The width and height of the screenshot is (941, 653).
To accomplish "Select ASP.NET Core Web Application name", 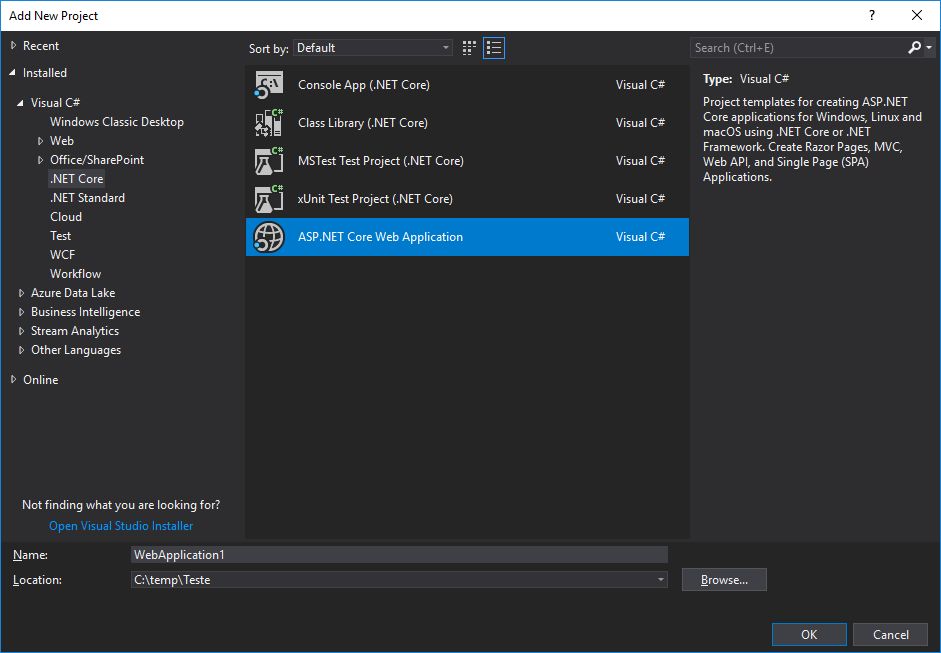I will (380, 237).
